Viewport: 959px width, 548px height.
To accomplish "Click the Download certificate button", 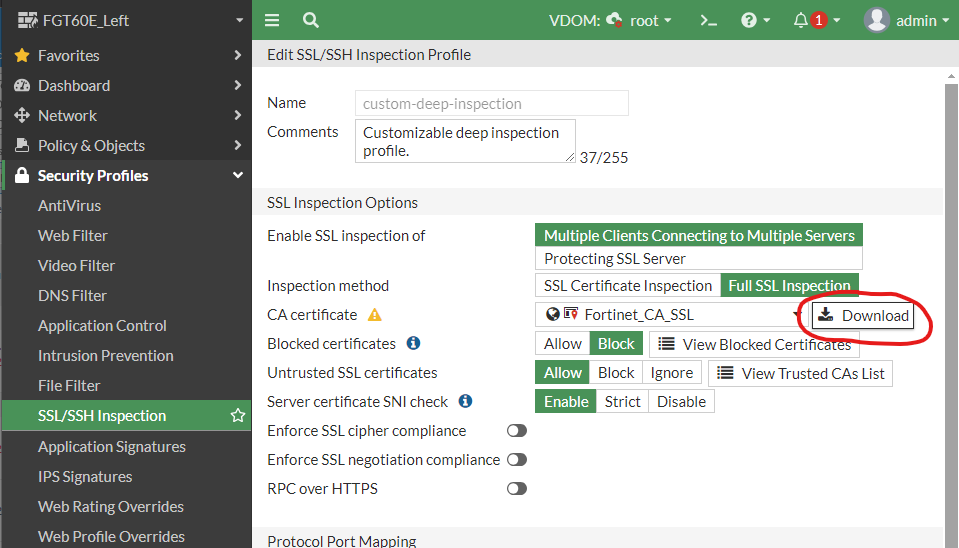I will pyautogui.click(x=864, y=316).
